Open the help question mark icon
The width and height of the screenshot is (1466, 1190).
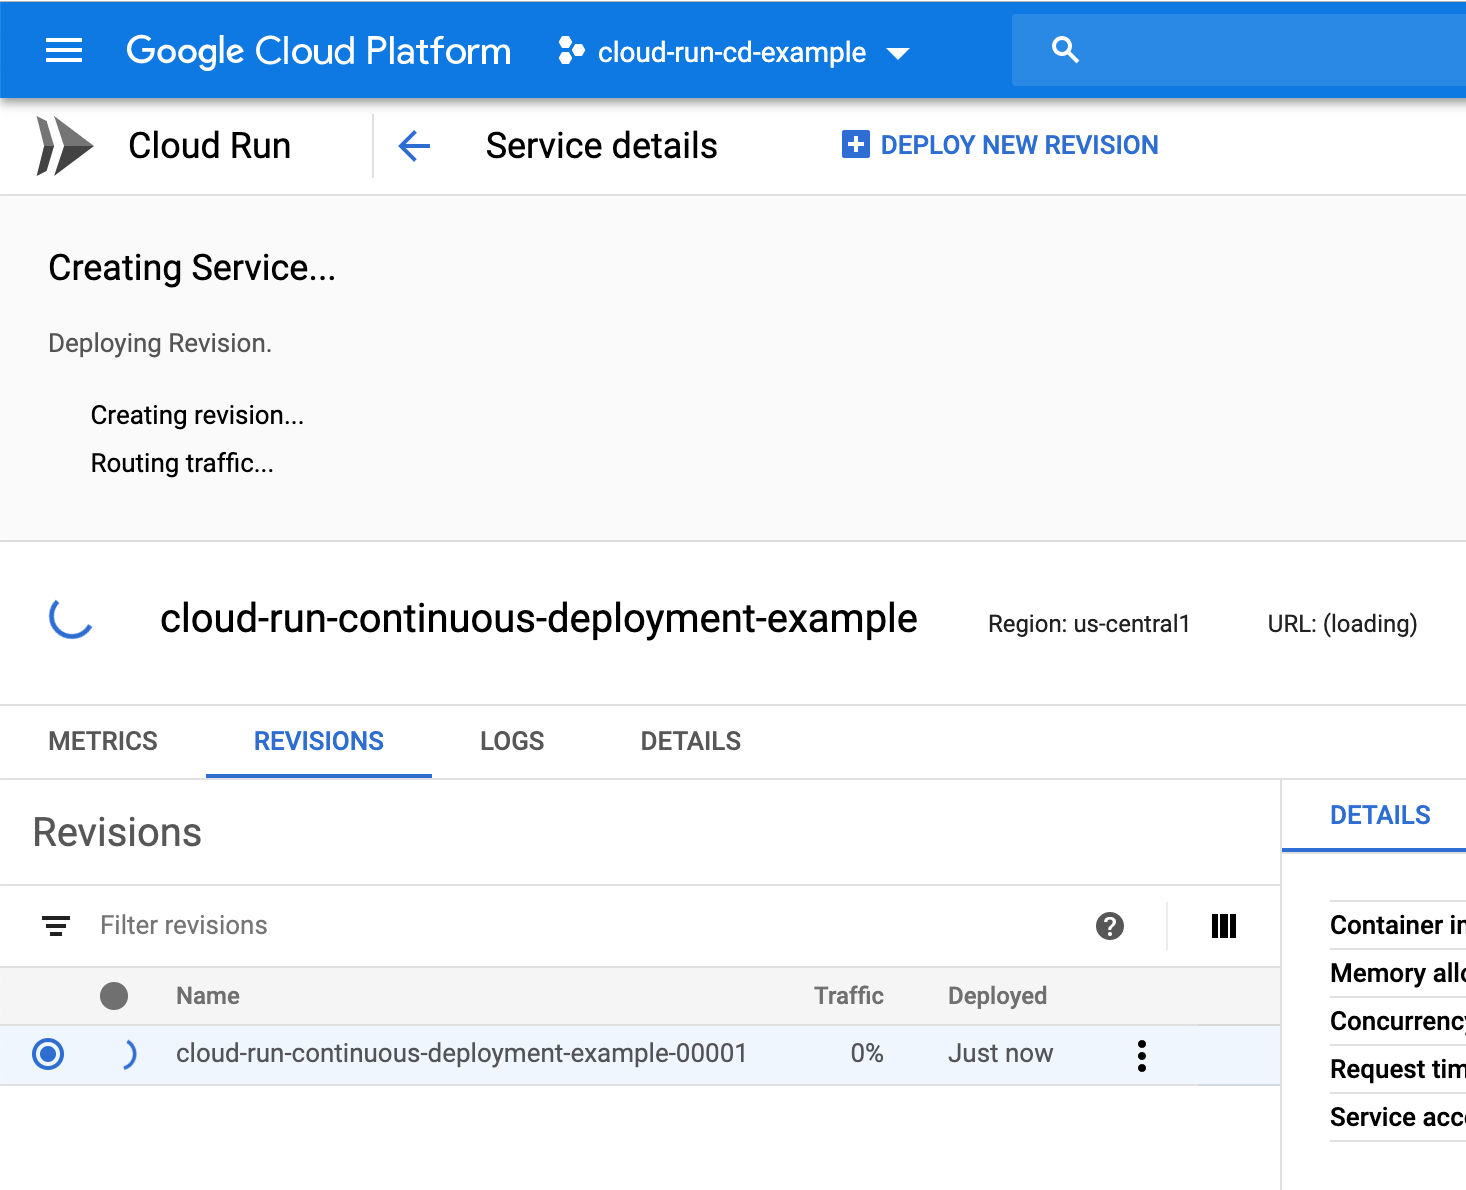(x=1110, y=926)
